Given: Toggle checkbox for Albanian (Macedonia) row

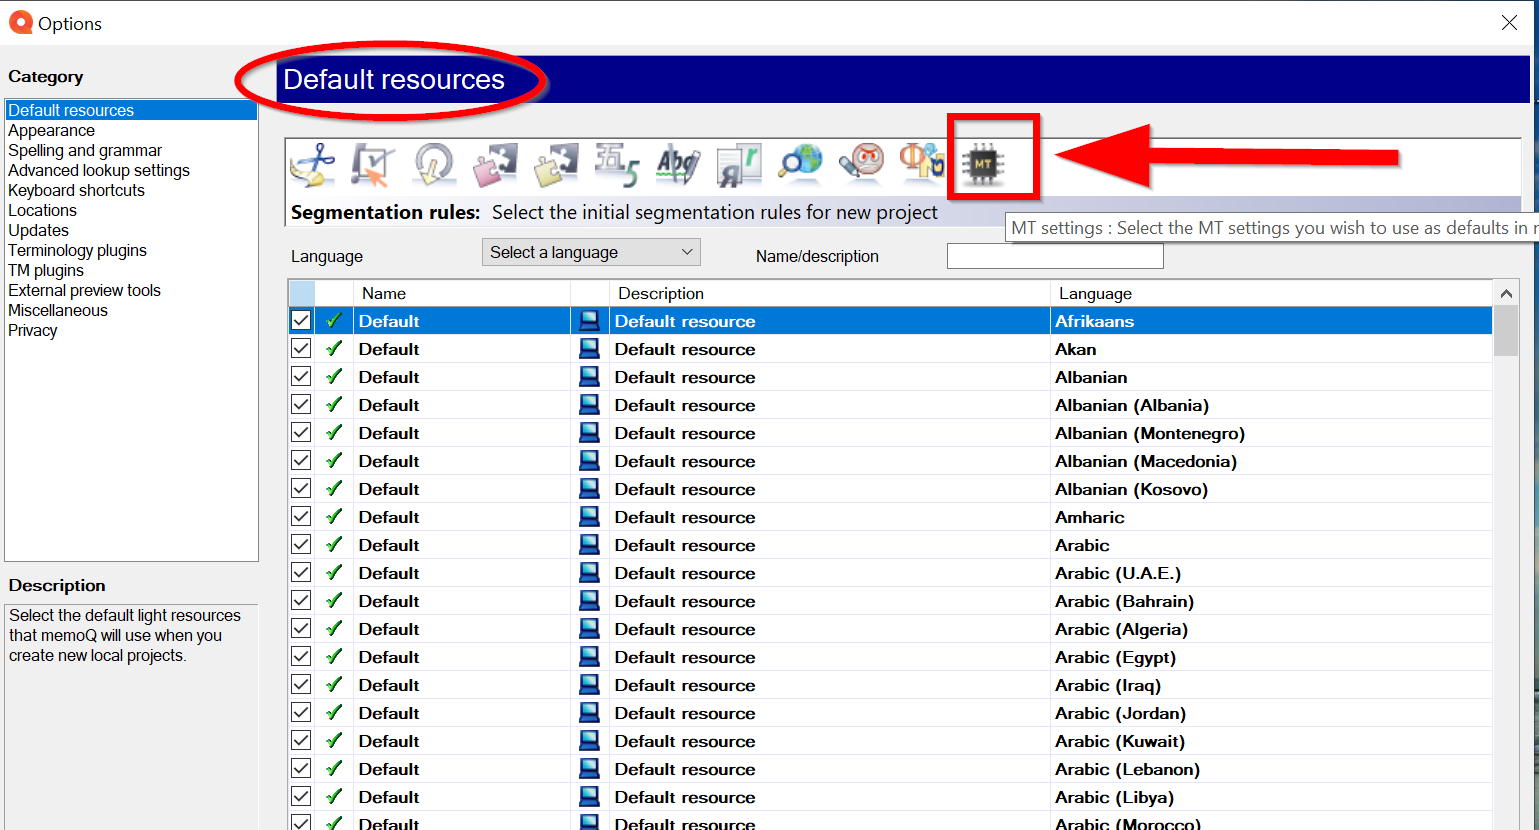Looking at the screenshot, I should tap(301, 461).
